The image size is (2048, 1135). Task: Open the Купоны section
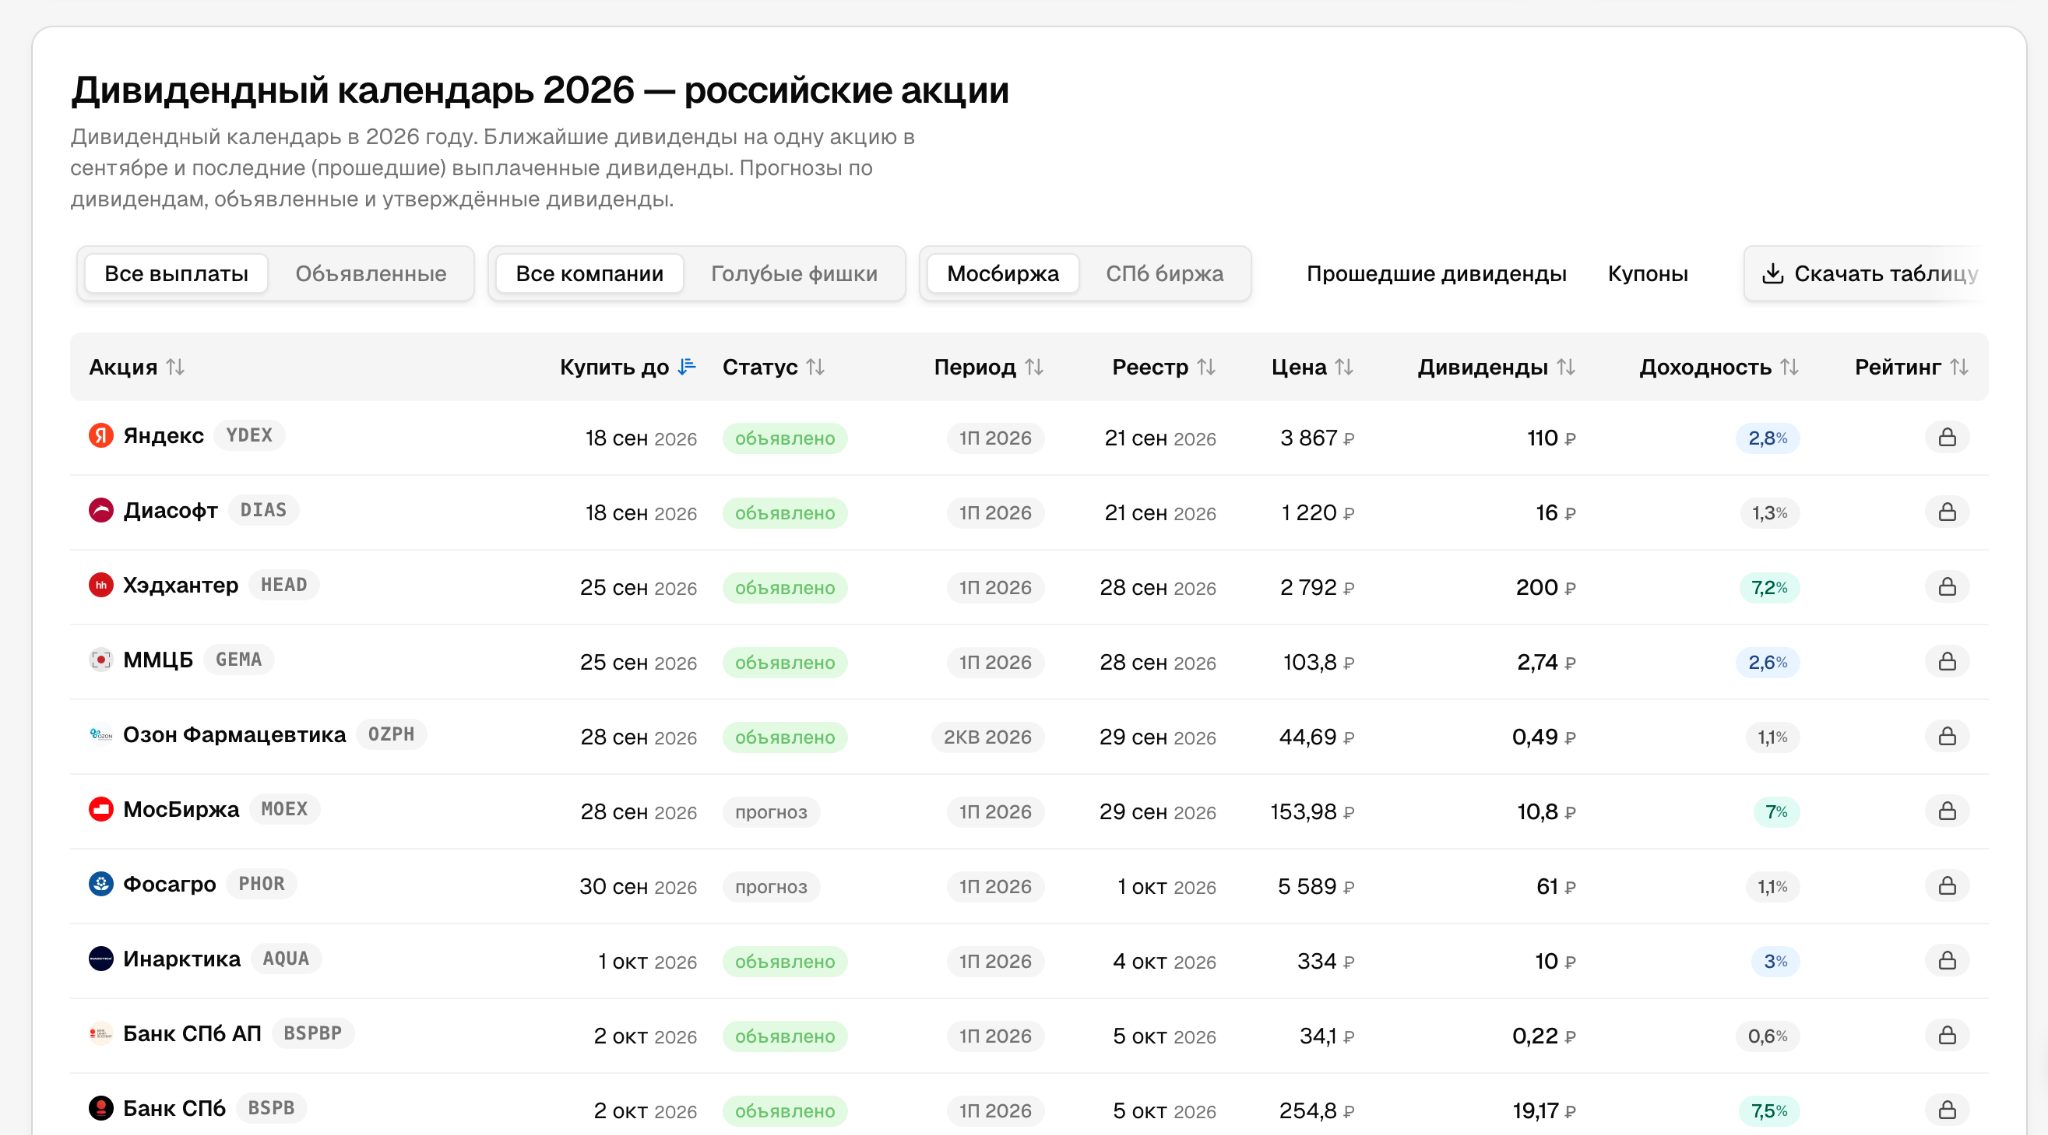[1648, 273]
